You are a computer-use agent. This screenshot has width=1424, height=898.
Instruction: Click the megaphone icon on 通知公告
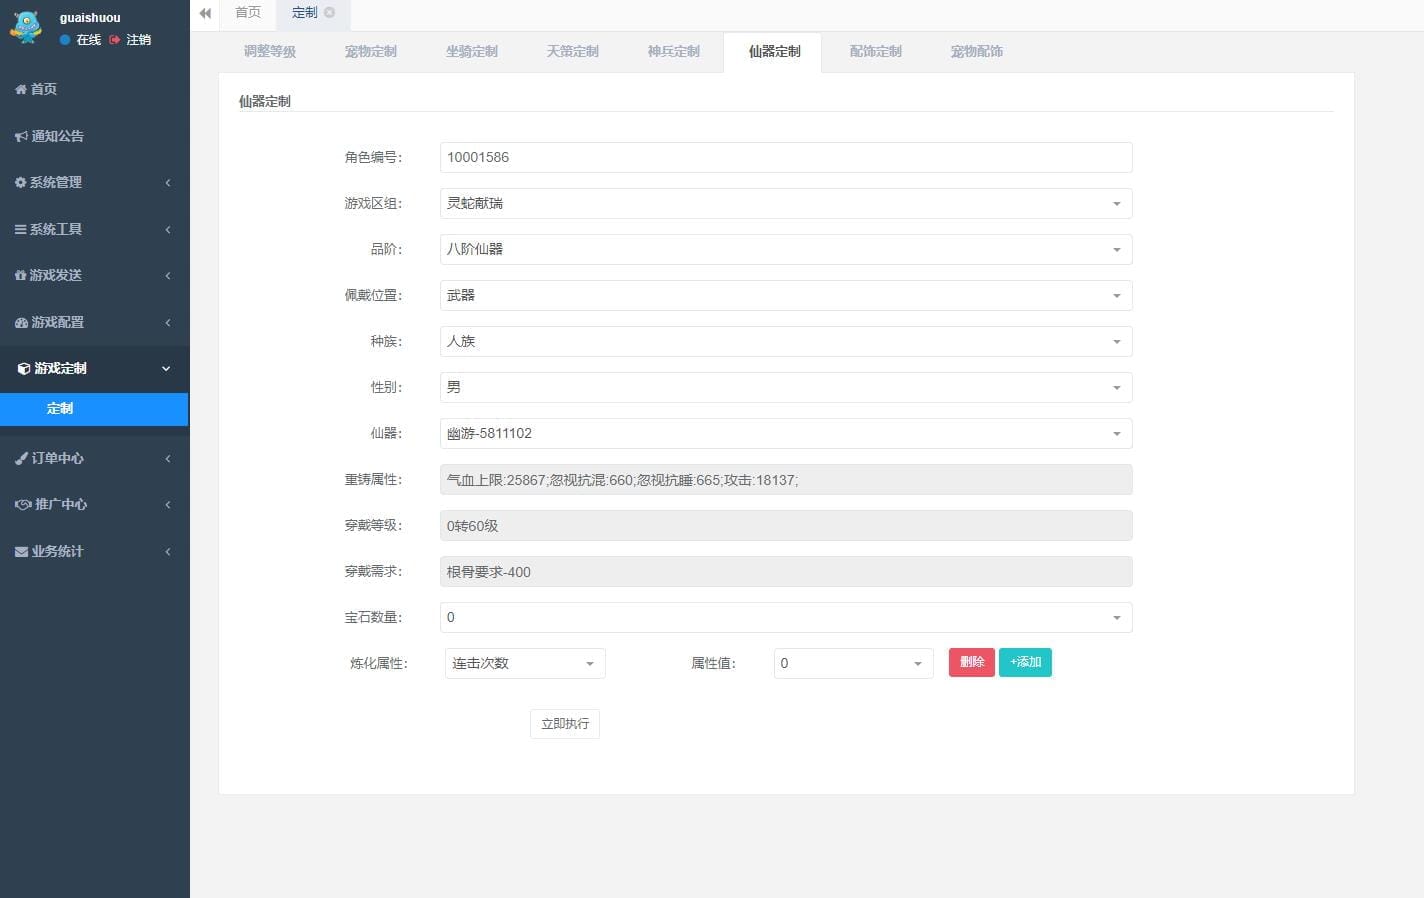20,135
